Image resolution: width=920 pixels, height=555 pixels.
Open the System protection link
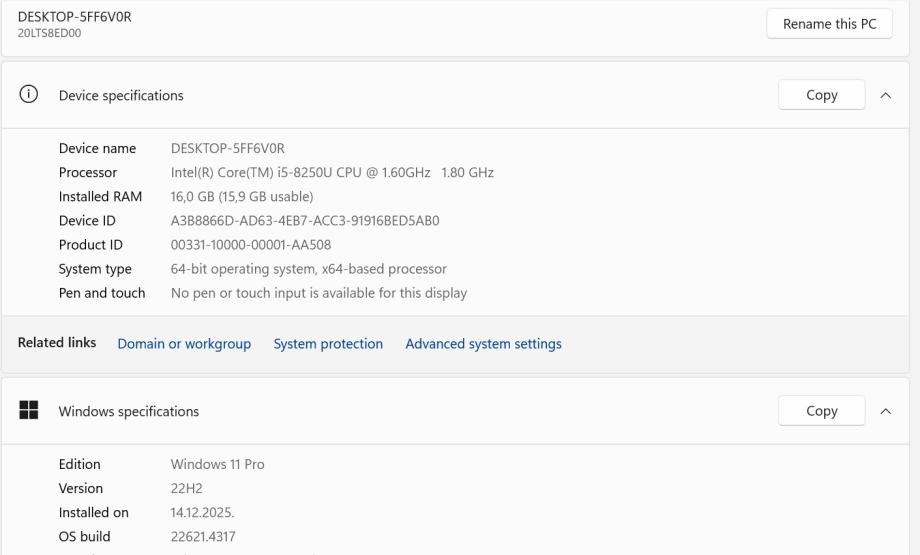point(328,344)
